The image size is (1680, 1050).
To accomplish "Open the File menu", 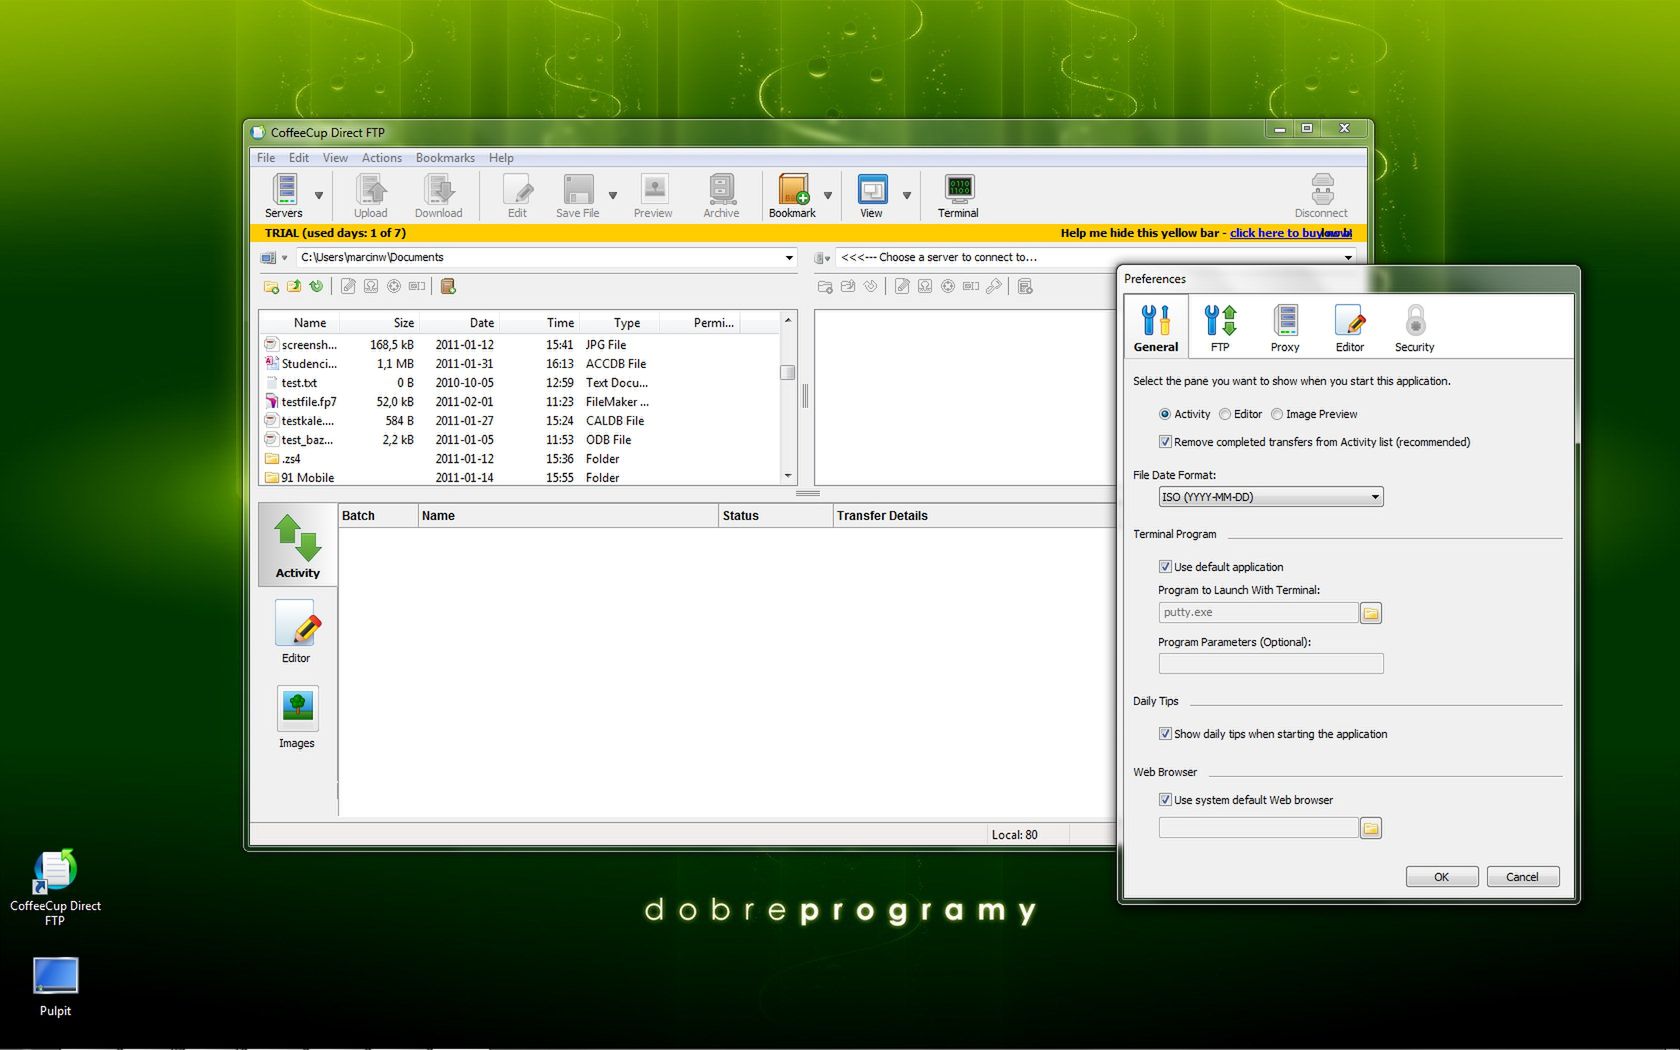I will [x=266, y=158].
